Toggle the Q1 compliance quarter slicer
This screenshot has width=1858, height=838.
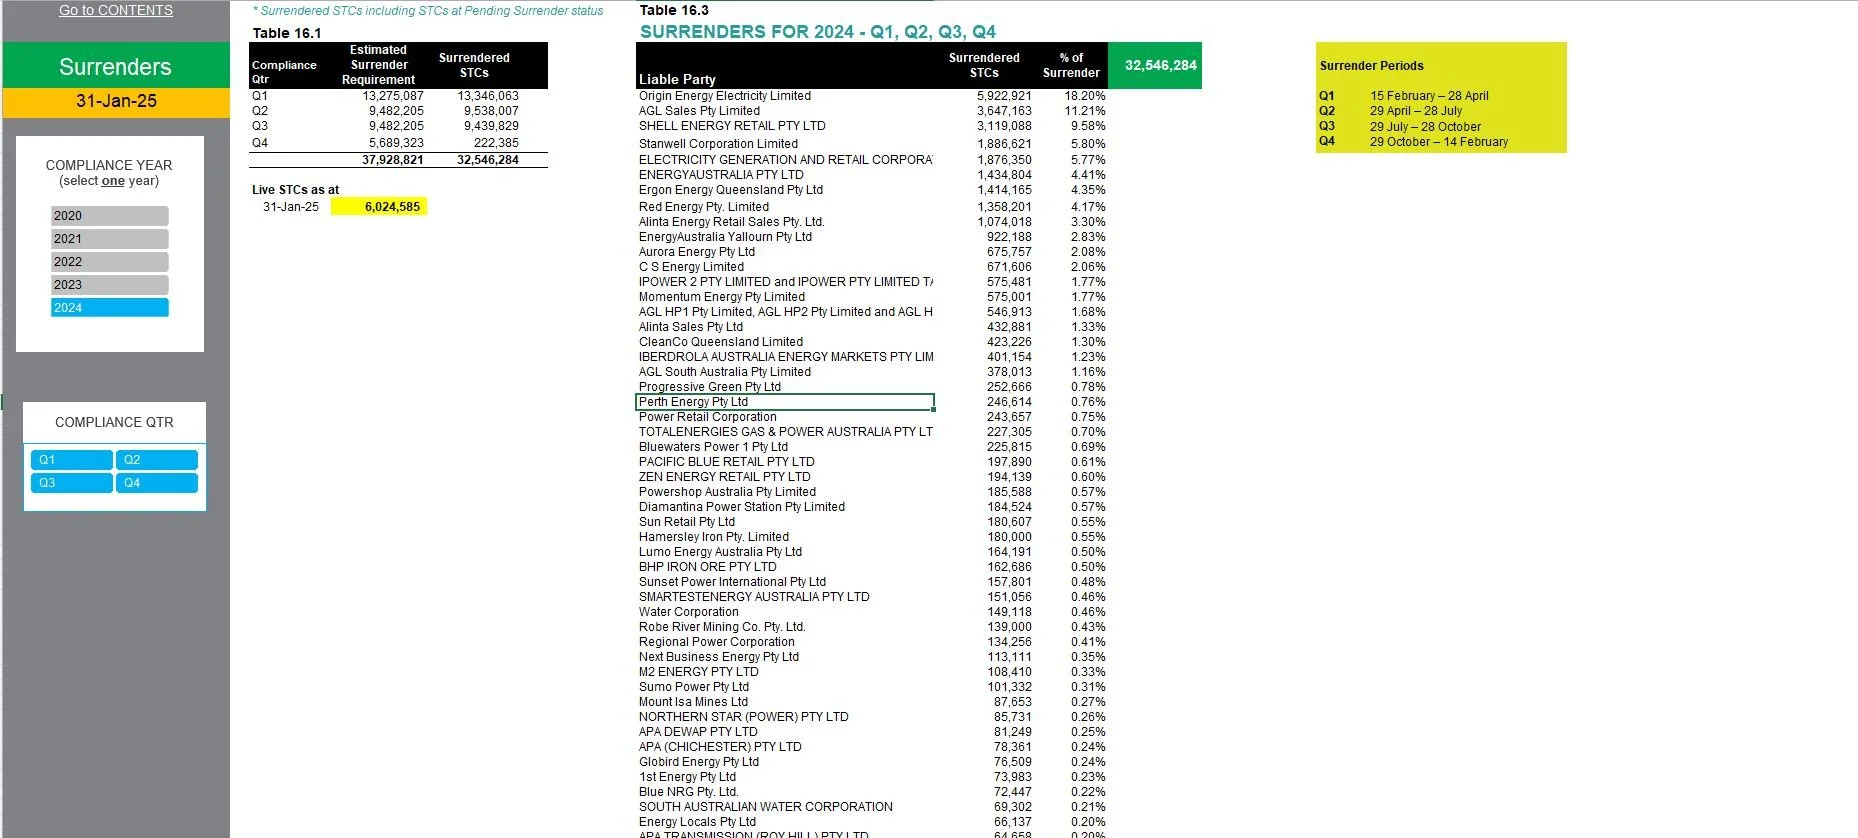tap(72, 460)
